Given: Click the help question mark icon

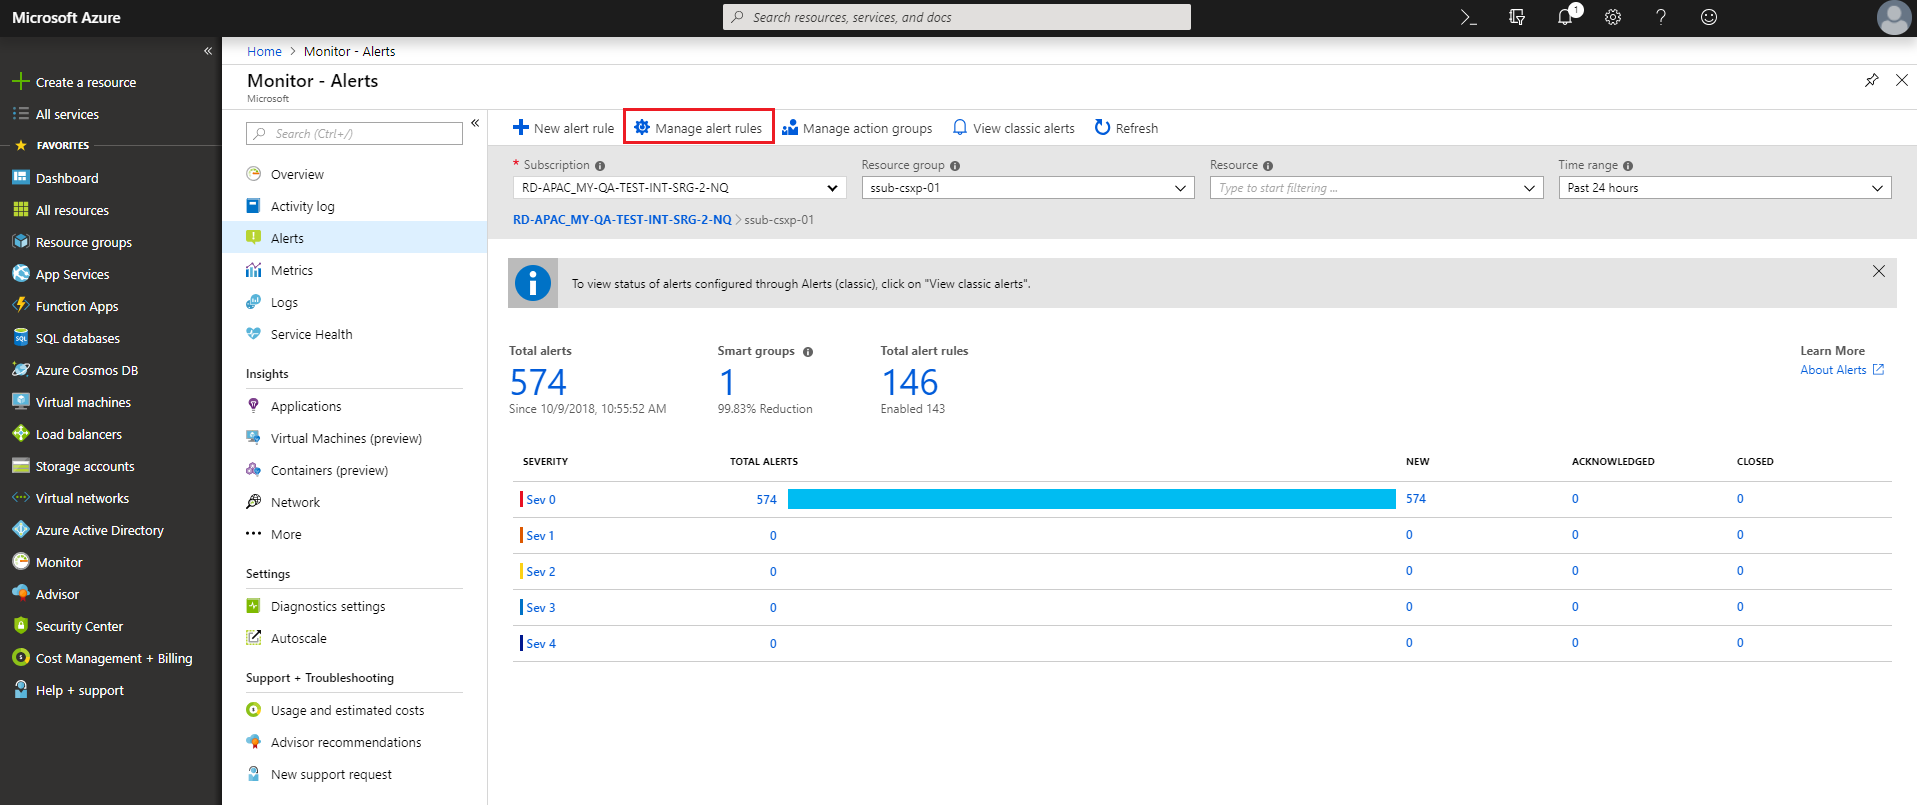Looking at the screenshot, I should click(1661, 17).
